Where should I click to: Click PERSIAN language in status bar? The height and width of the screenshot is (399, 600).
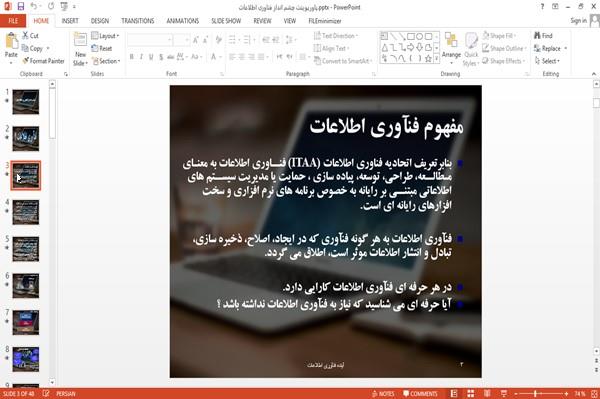[66, 394]
